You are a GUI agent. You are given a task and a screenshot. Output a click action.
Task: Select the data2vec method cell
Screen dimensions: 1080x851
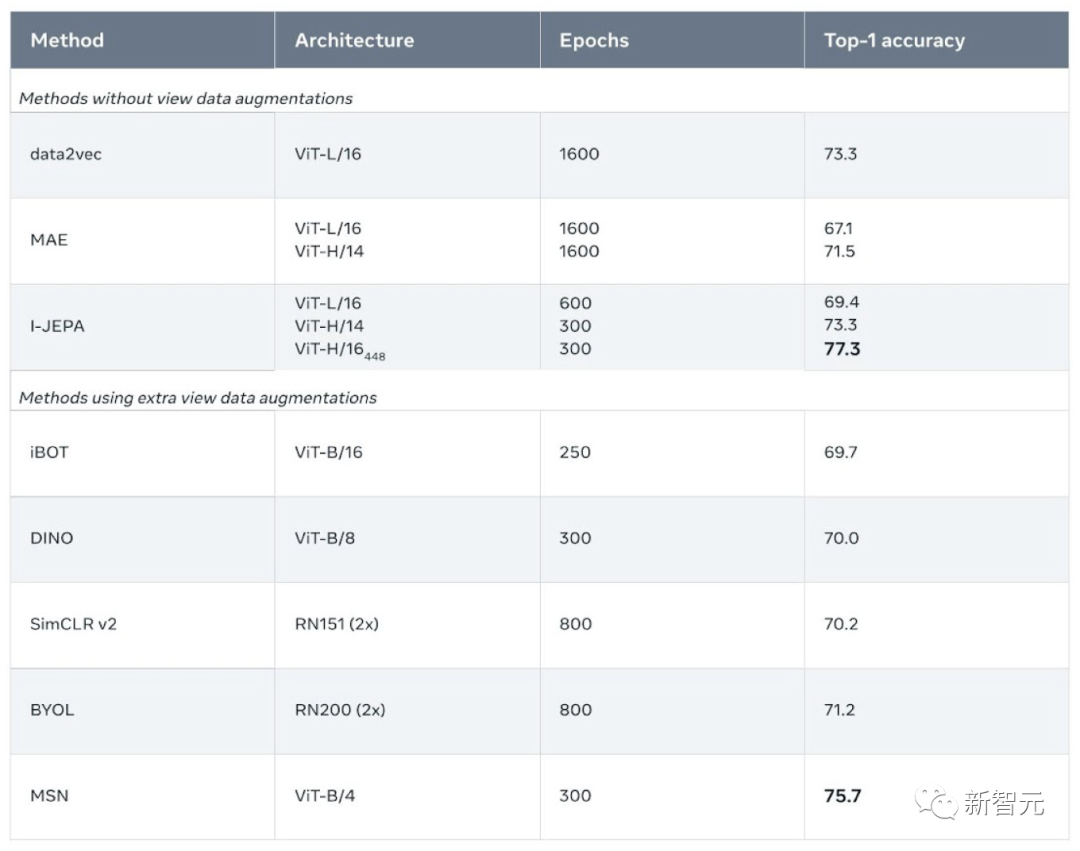click(x=143, y=155)
